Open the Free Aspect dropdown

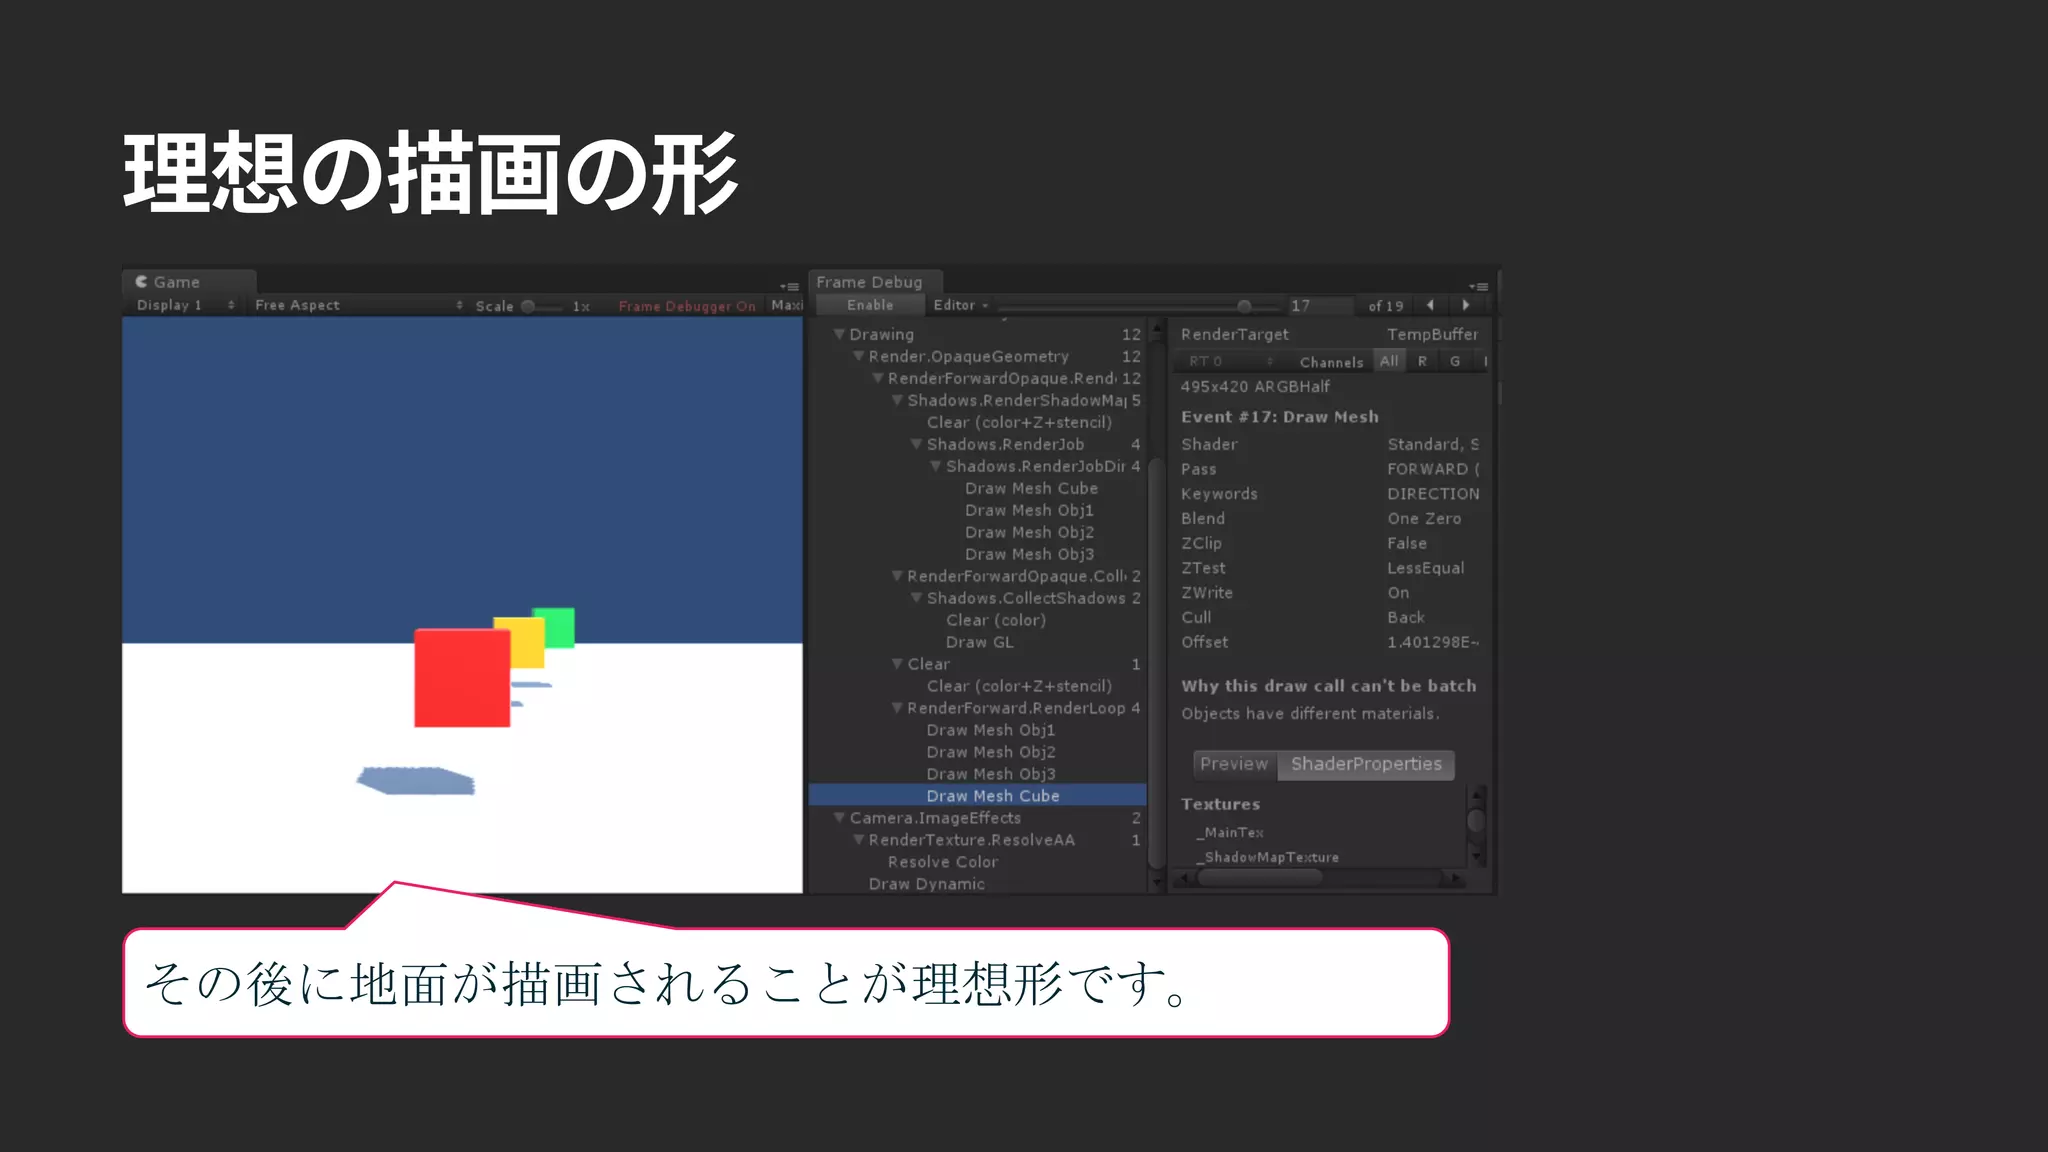point(358,305)
